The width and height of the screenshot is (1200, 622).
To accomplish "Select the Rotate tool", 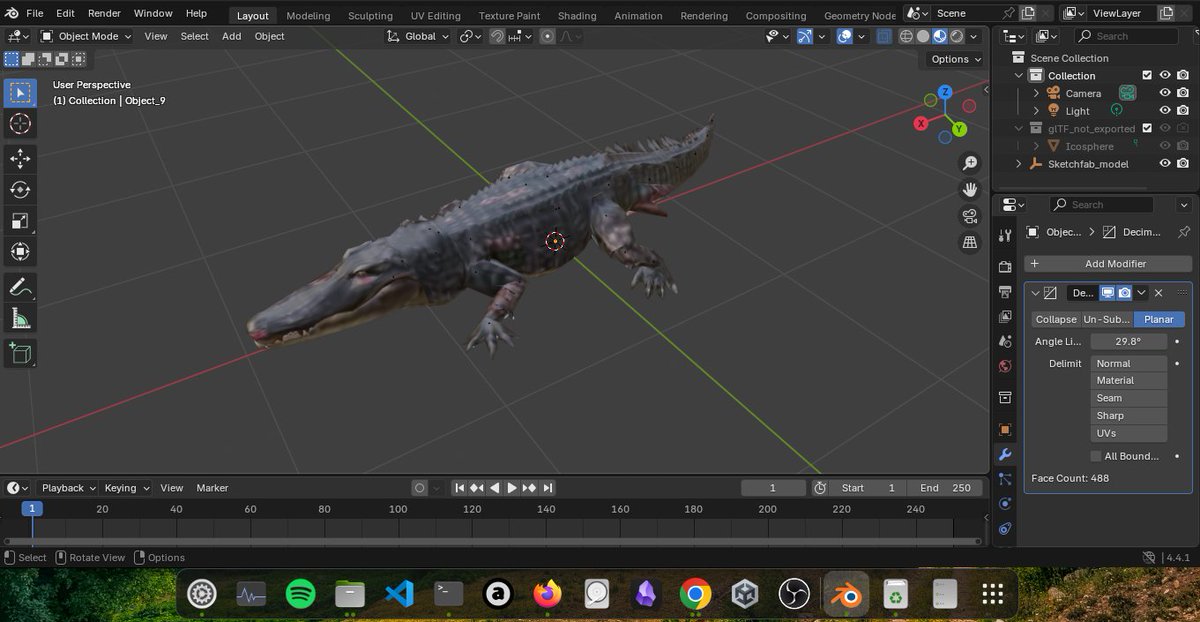I will click(x=20, y=189).
